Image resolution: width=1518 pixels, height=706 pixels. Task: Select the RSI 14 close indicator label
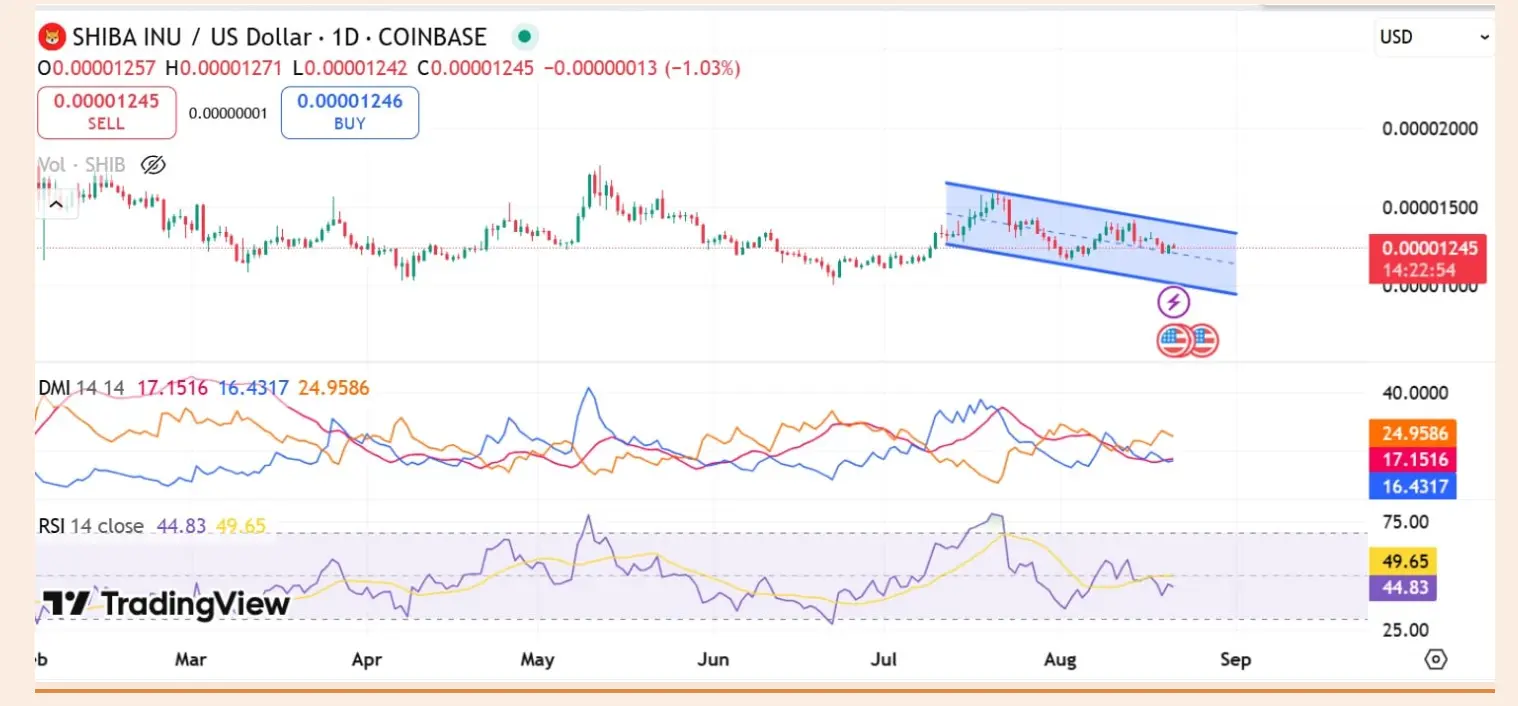[x=91, y=526]
